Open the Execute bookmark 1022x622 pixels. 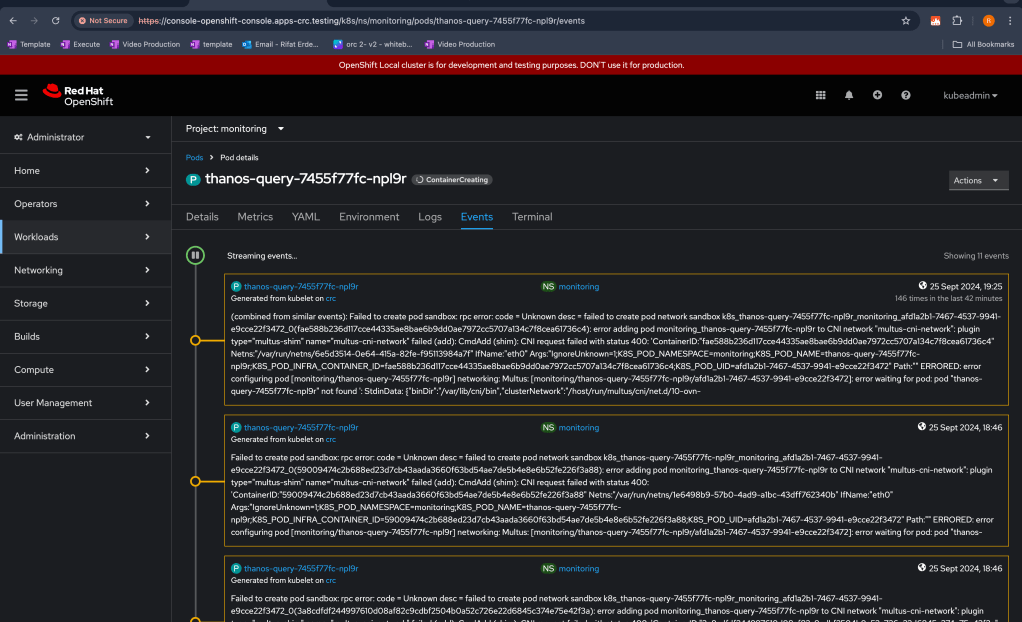80,44
